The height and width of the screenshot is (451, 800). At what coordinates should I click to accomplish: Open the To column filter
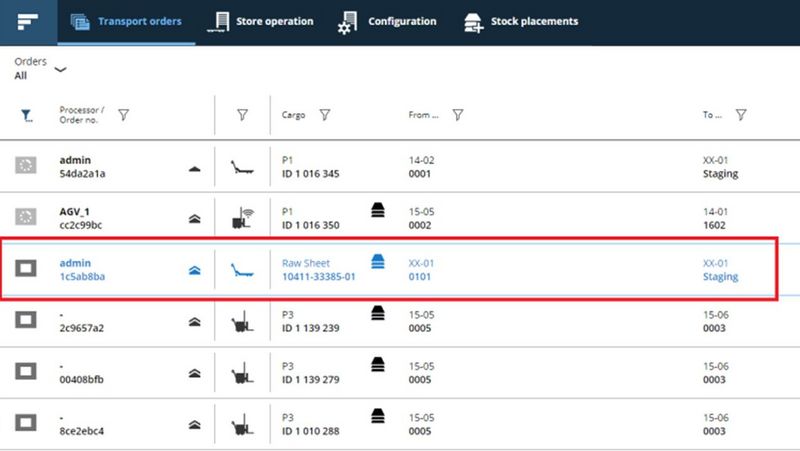tap(741, 115)
